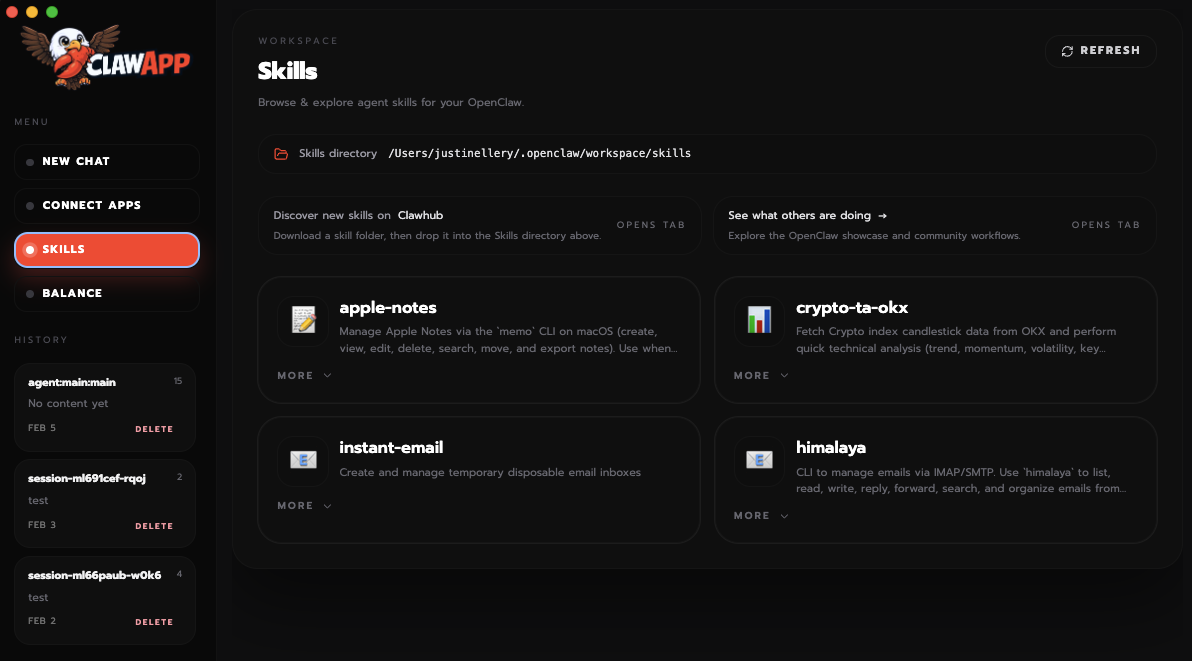The height and width of the screenshot is (661, 1192).
Task: Delete the session-ml691cef-rqoj history entry
Action: click(x=154, y=525)
